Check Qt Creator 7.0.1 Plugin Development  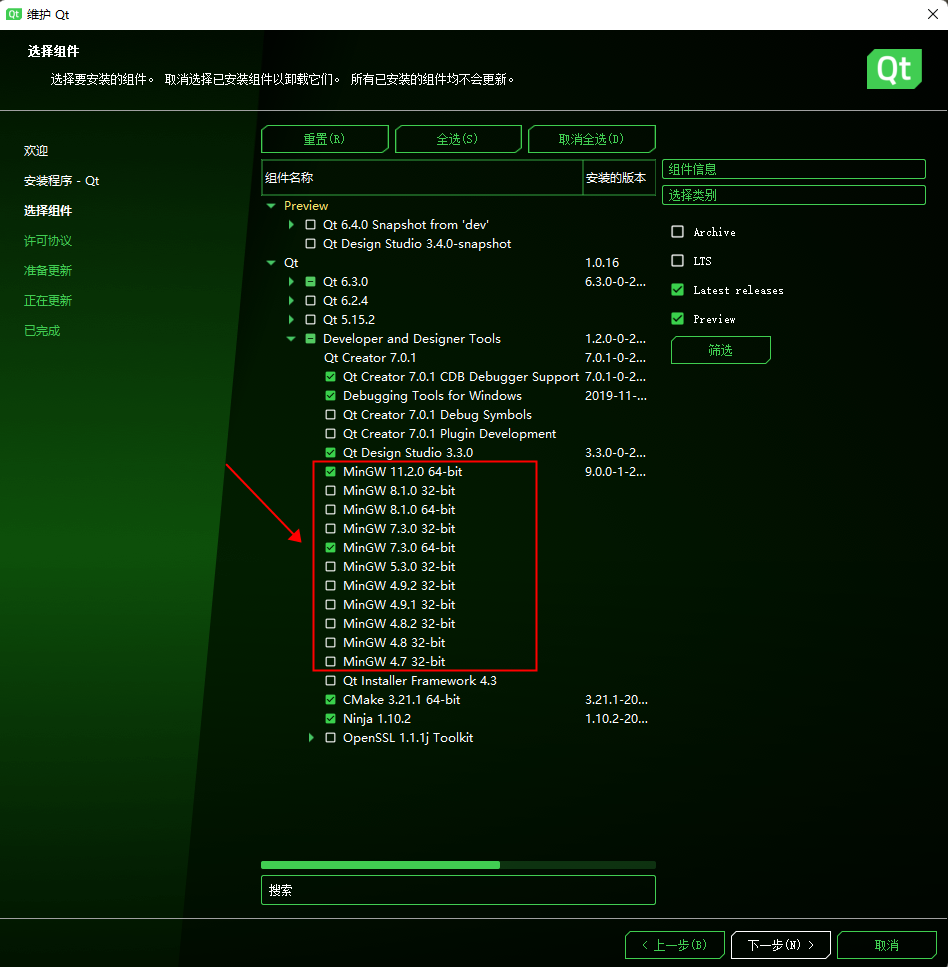click(x=331, y=434)
